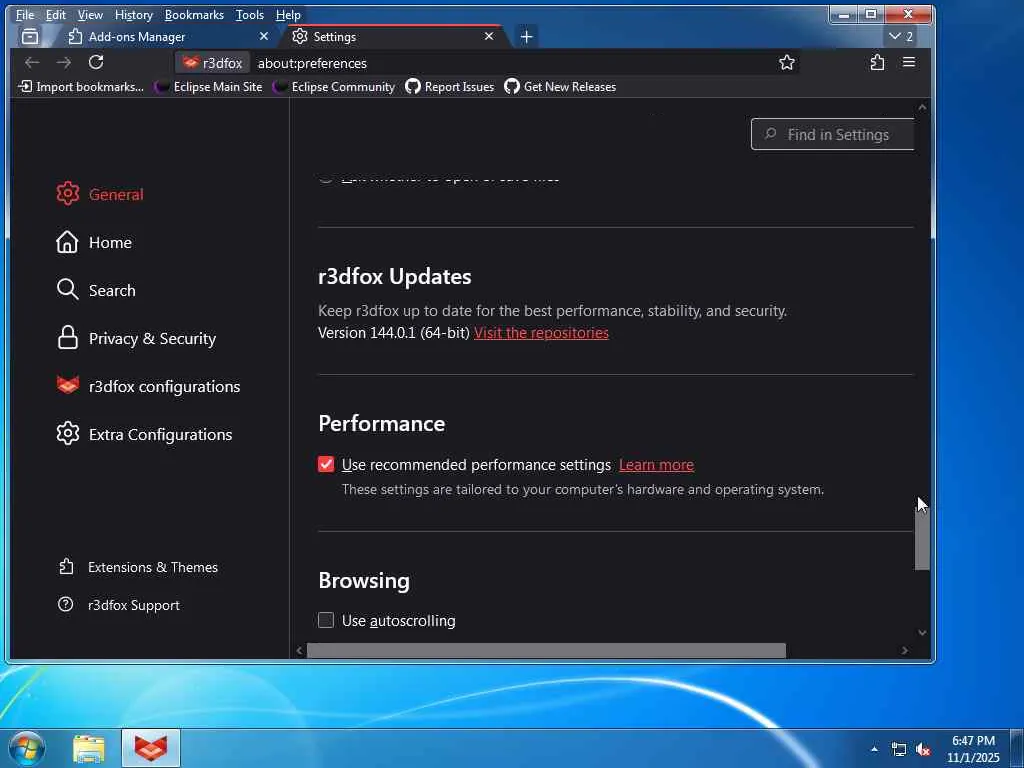Open the Search settings category

(x=96, y=291)
